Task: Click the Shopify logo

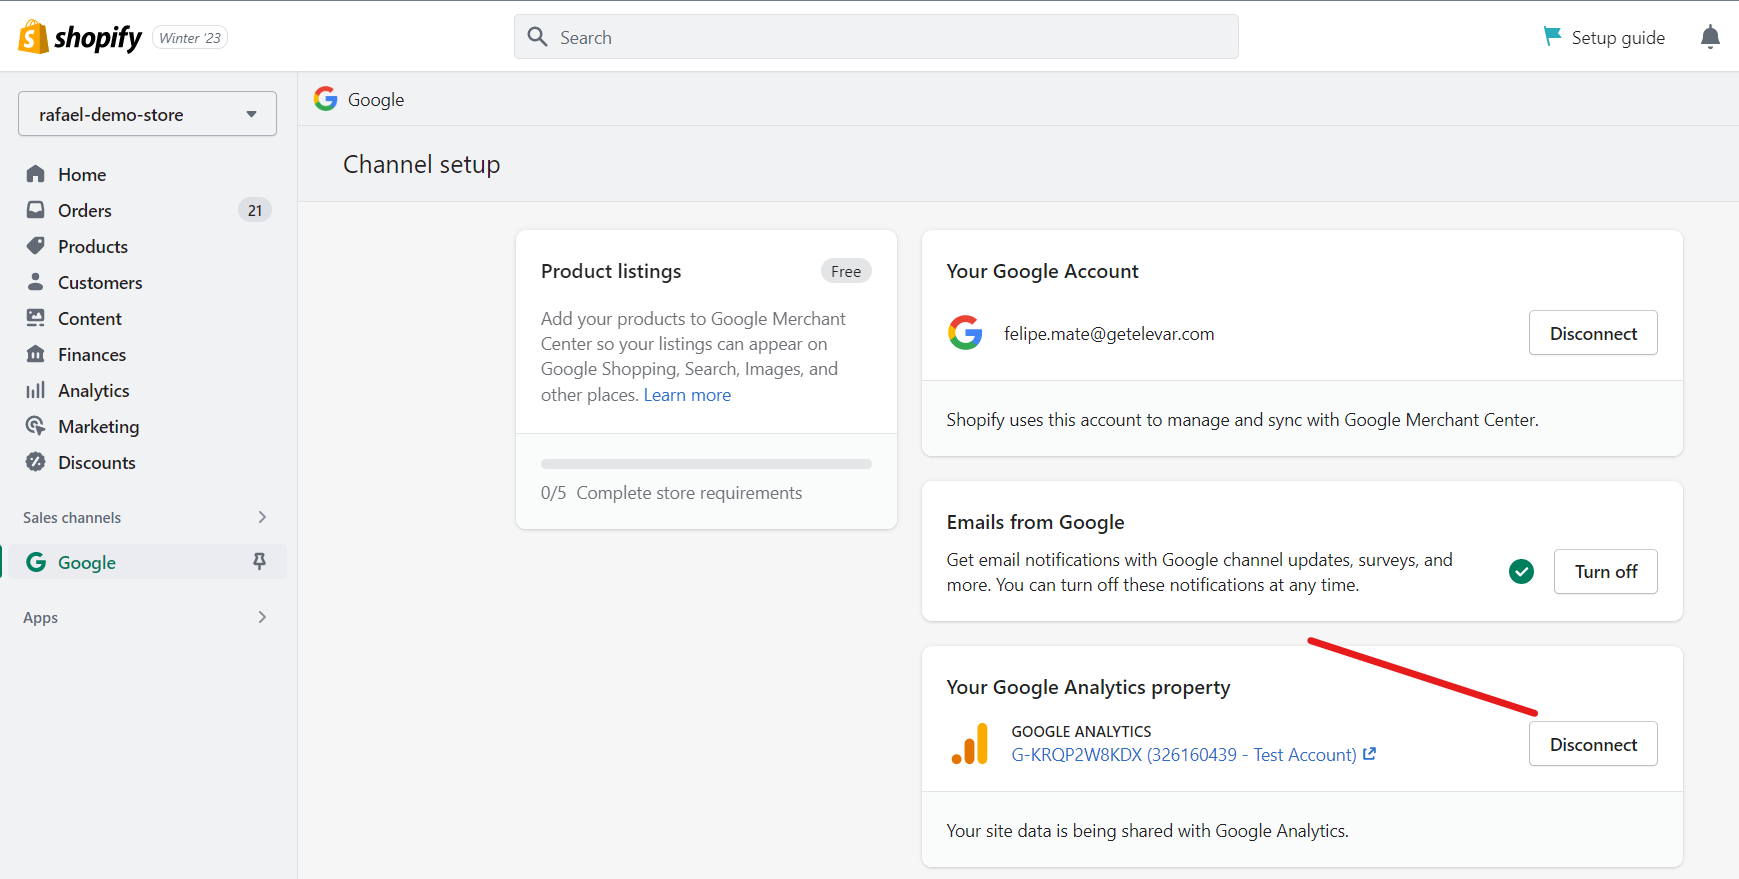Action: (80, 37)
